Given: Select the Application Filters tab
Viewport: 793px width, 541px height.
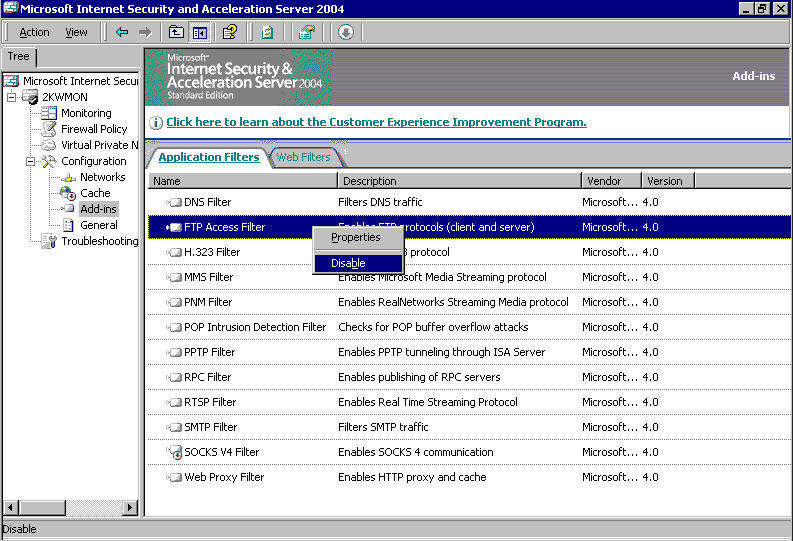Looking at the screenshot, I should click(209, 157).
